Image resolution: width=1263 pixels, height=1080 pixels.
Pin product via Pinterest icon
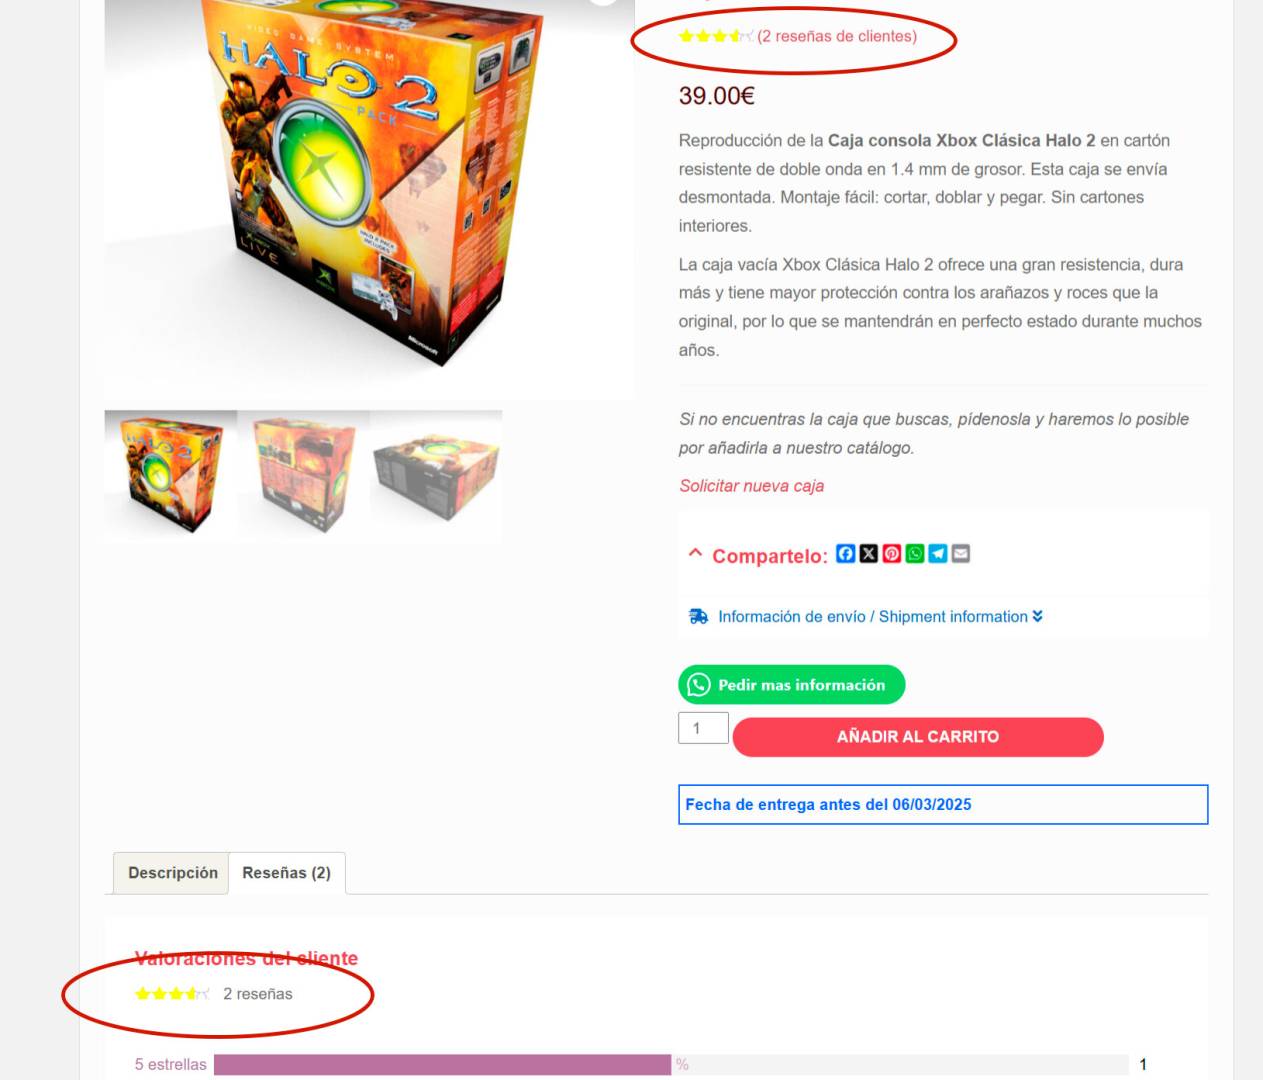tap(892, 554)
